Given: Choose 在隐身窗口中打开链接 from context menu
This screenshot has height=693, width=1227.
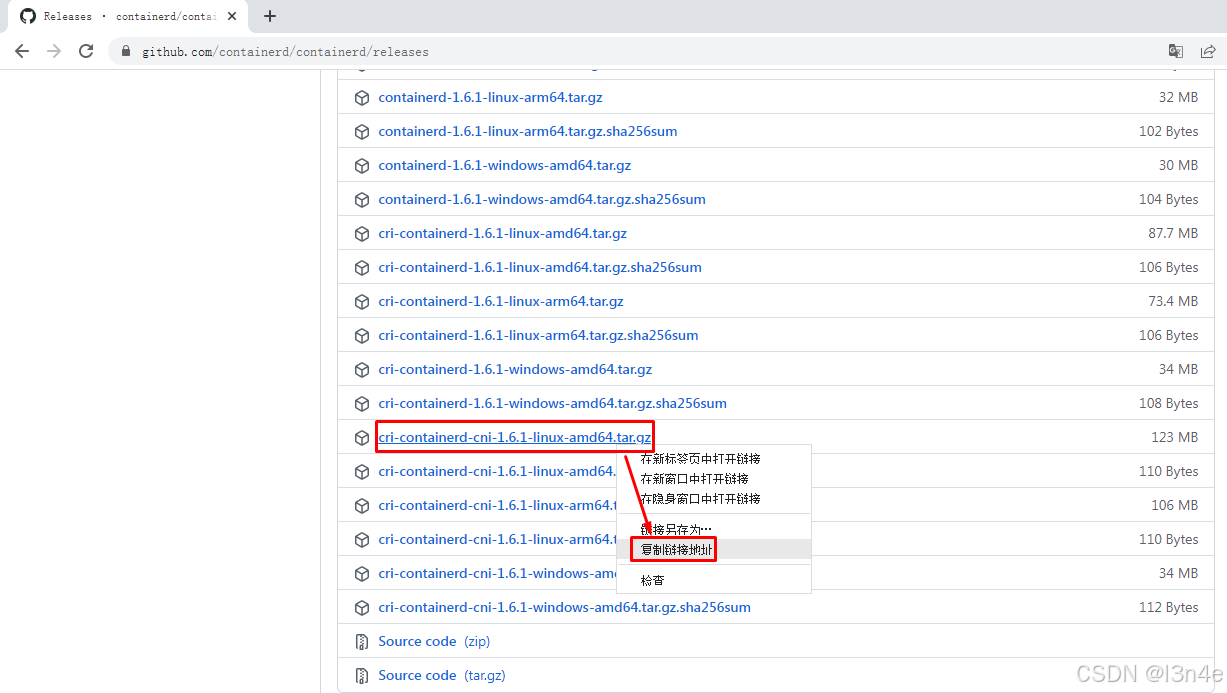Looking at the screenshot, I should pos(713,499).
